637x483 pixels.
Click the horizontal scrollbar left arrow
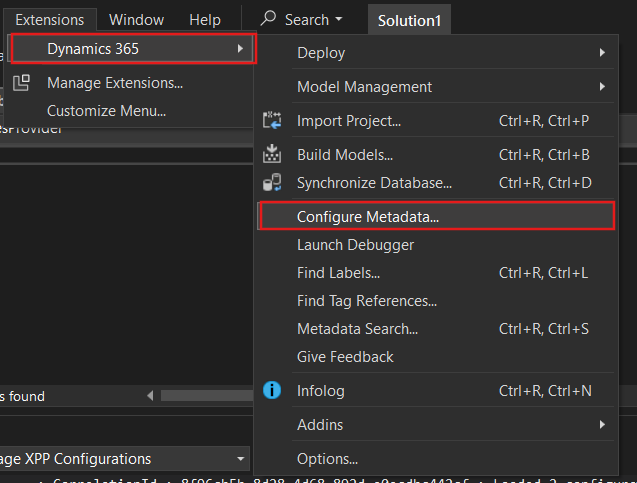(150, 395)
